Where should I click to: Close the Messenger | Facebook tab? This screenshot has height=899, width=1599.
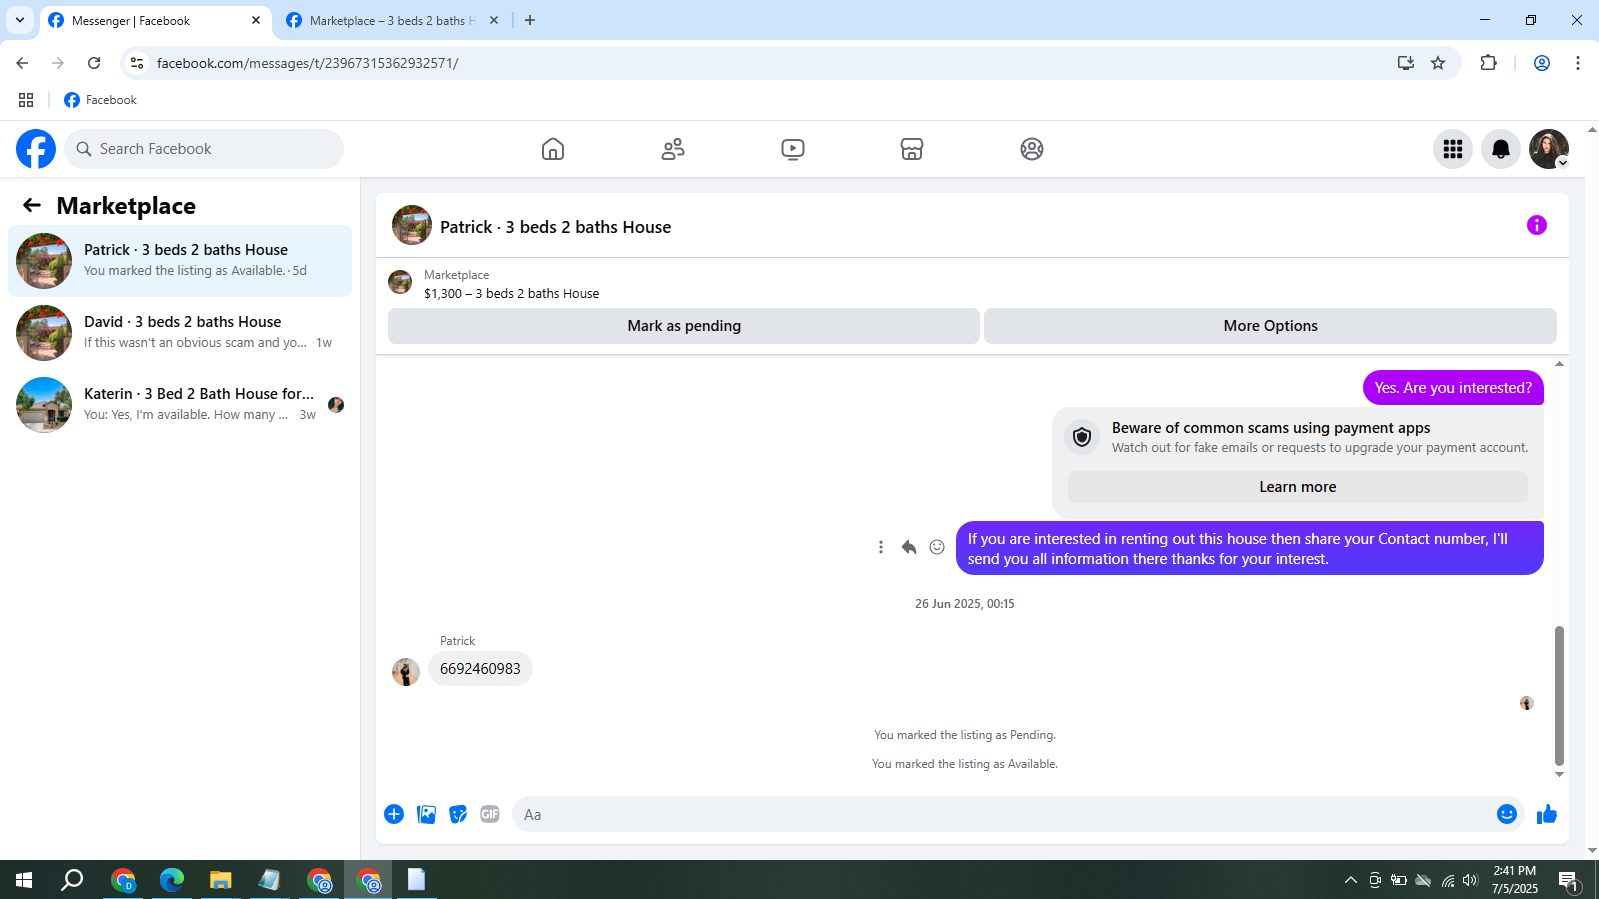(256, 20)
